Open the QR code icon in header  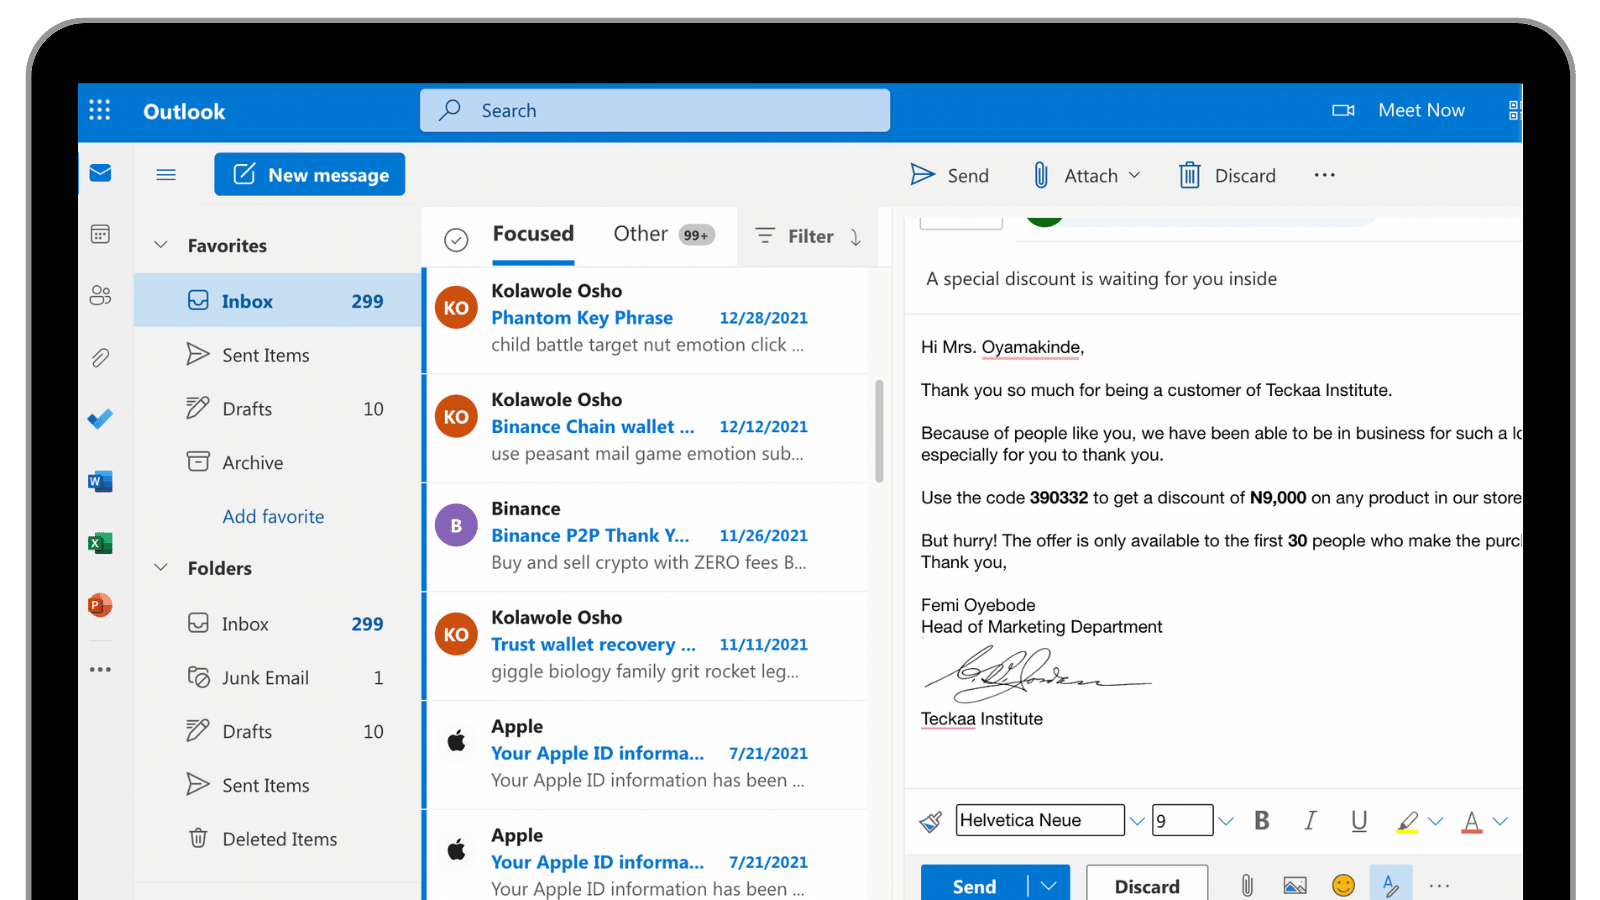(1515, 110)
